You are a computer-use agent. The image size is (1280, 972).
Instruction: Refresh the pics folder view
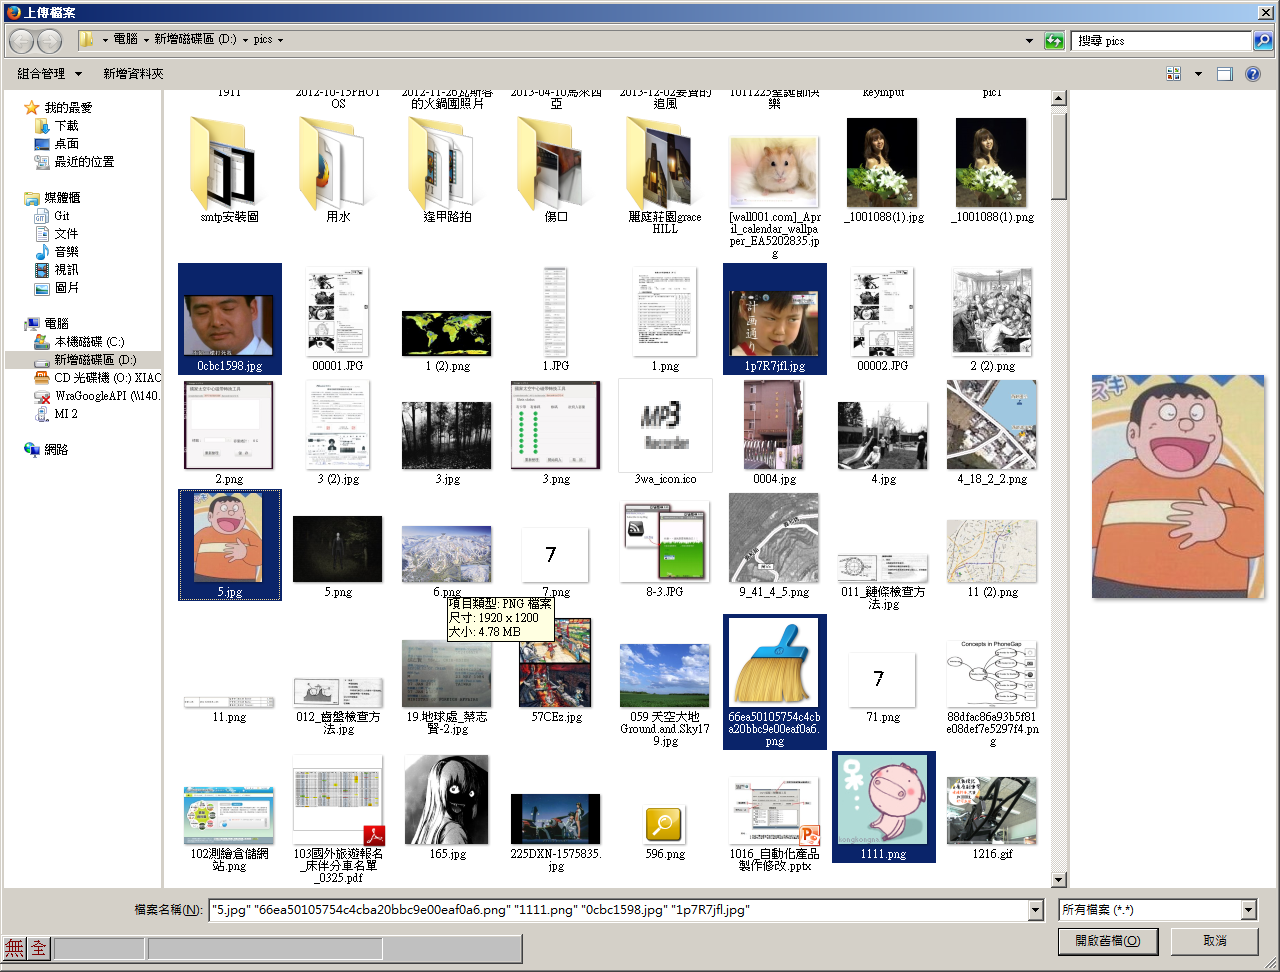click(x=1054, y=40)
